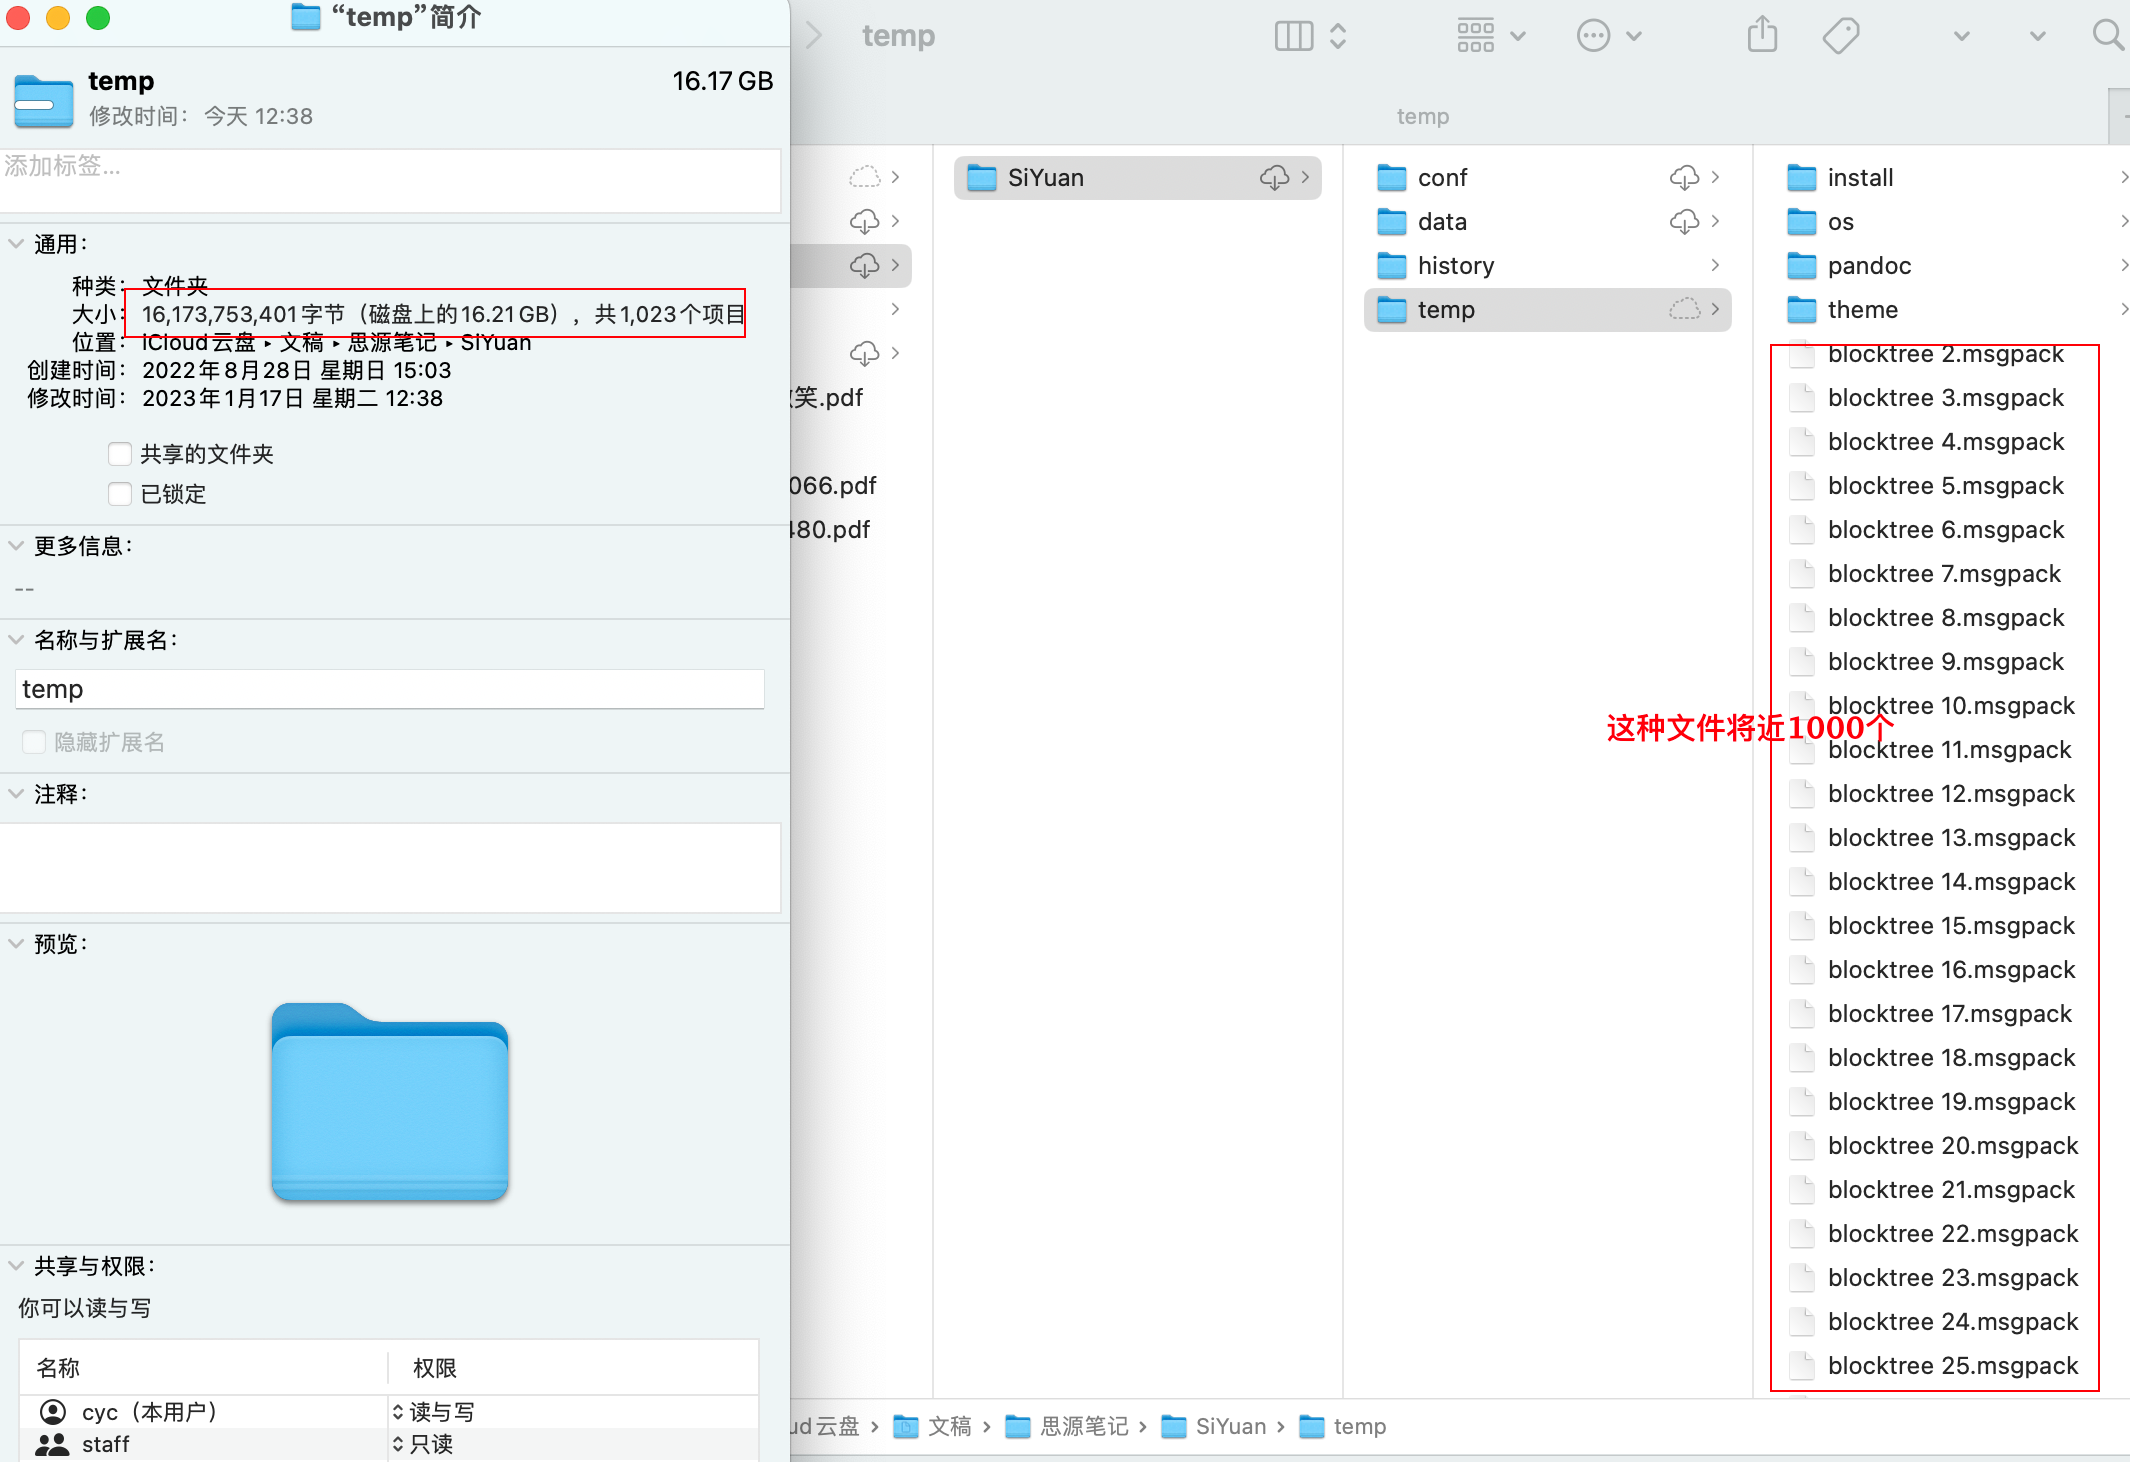Collapse the 通用 section
The width and height of the screenshot is (2130, 1462).
point(16,244)
